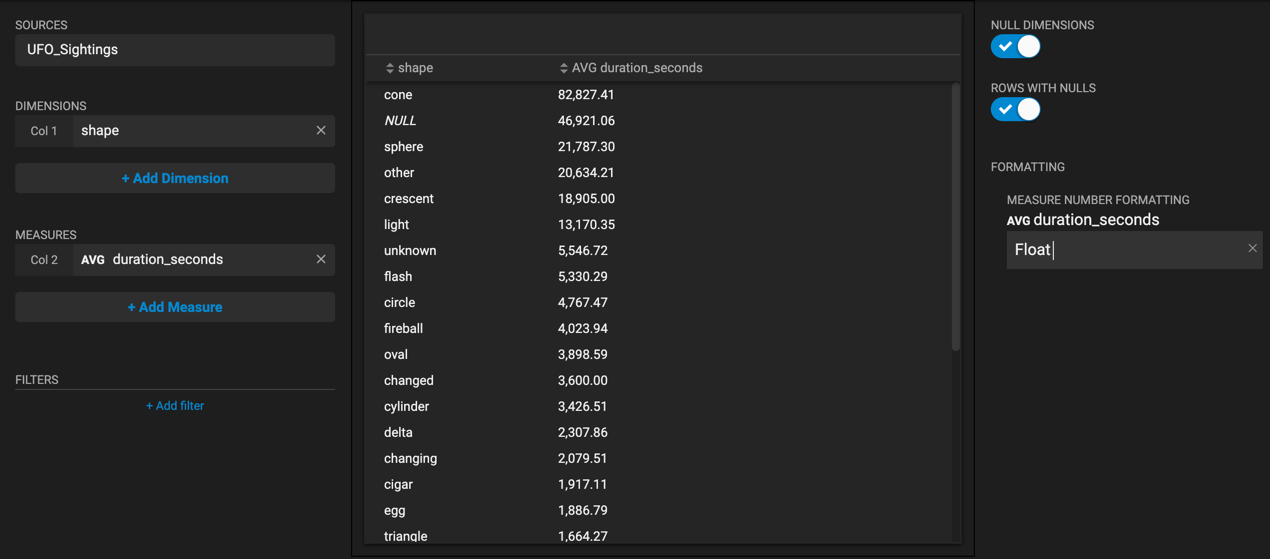1270x559 pixels.
Task: Click the Add filter link
Action: pyautogui.click(x=175, y=406)
